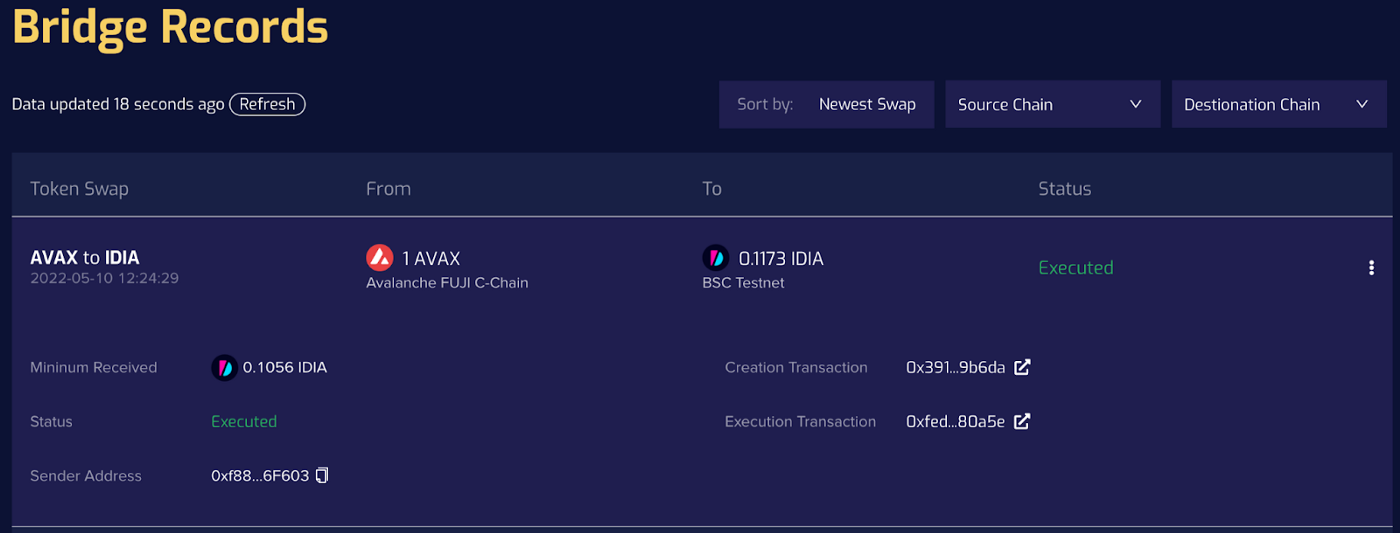Refresh the bridge records data
The width and height of the screenshot is (1400, 533).
coord(267,104)
